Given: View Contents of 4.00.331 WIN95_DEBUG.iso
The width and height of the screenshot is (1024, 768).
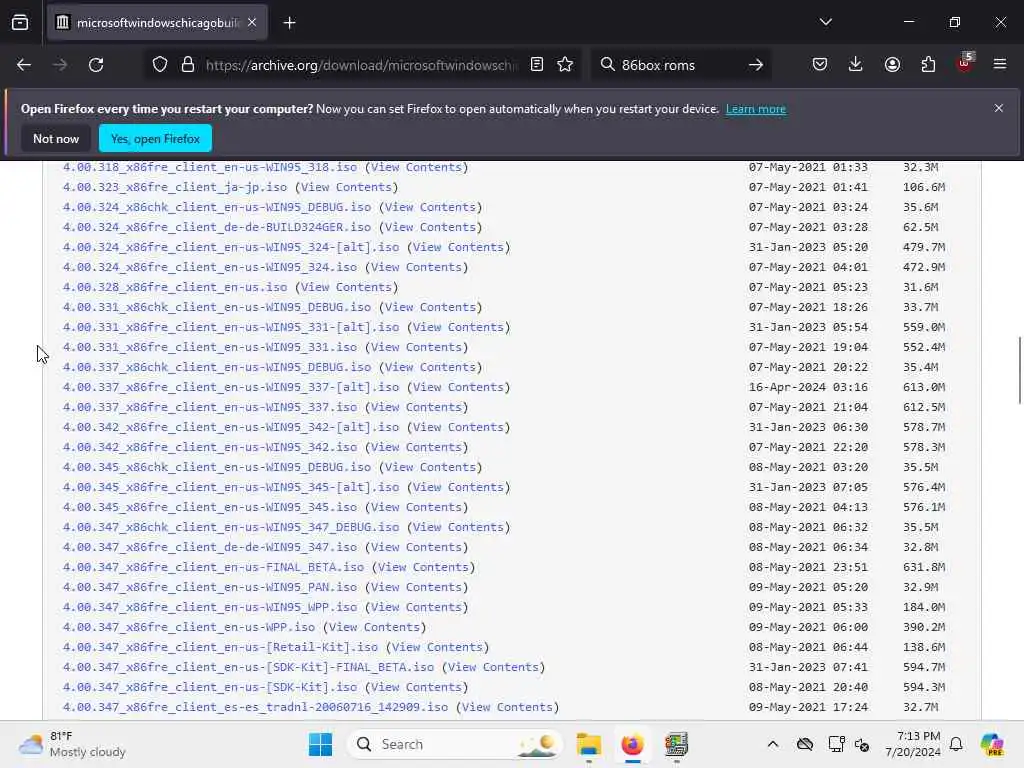Looking at the screenshot, I should tap(430, 307).
